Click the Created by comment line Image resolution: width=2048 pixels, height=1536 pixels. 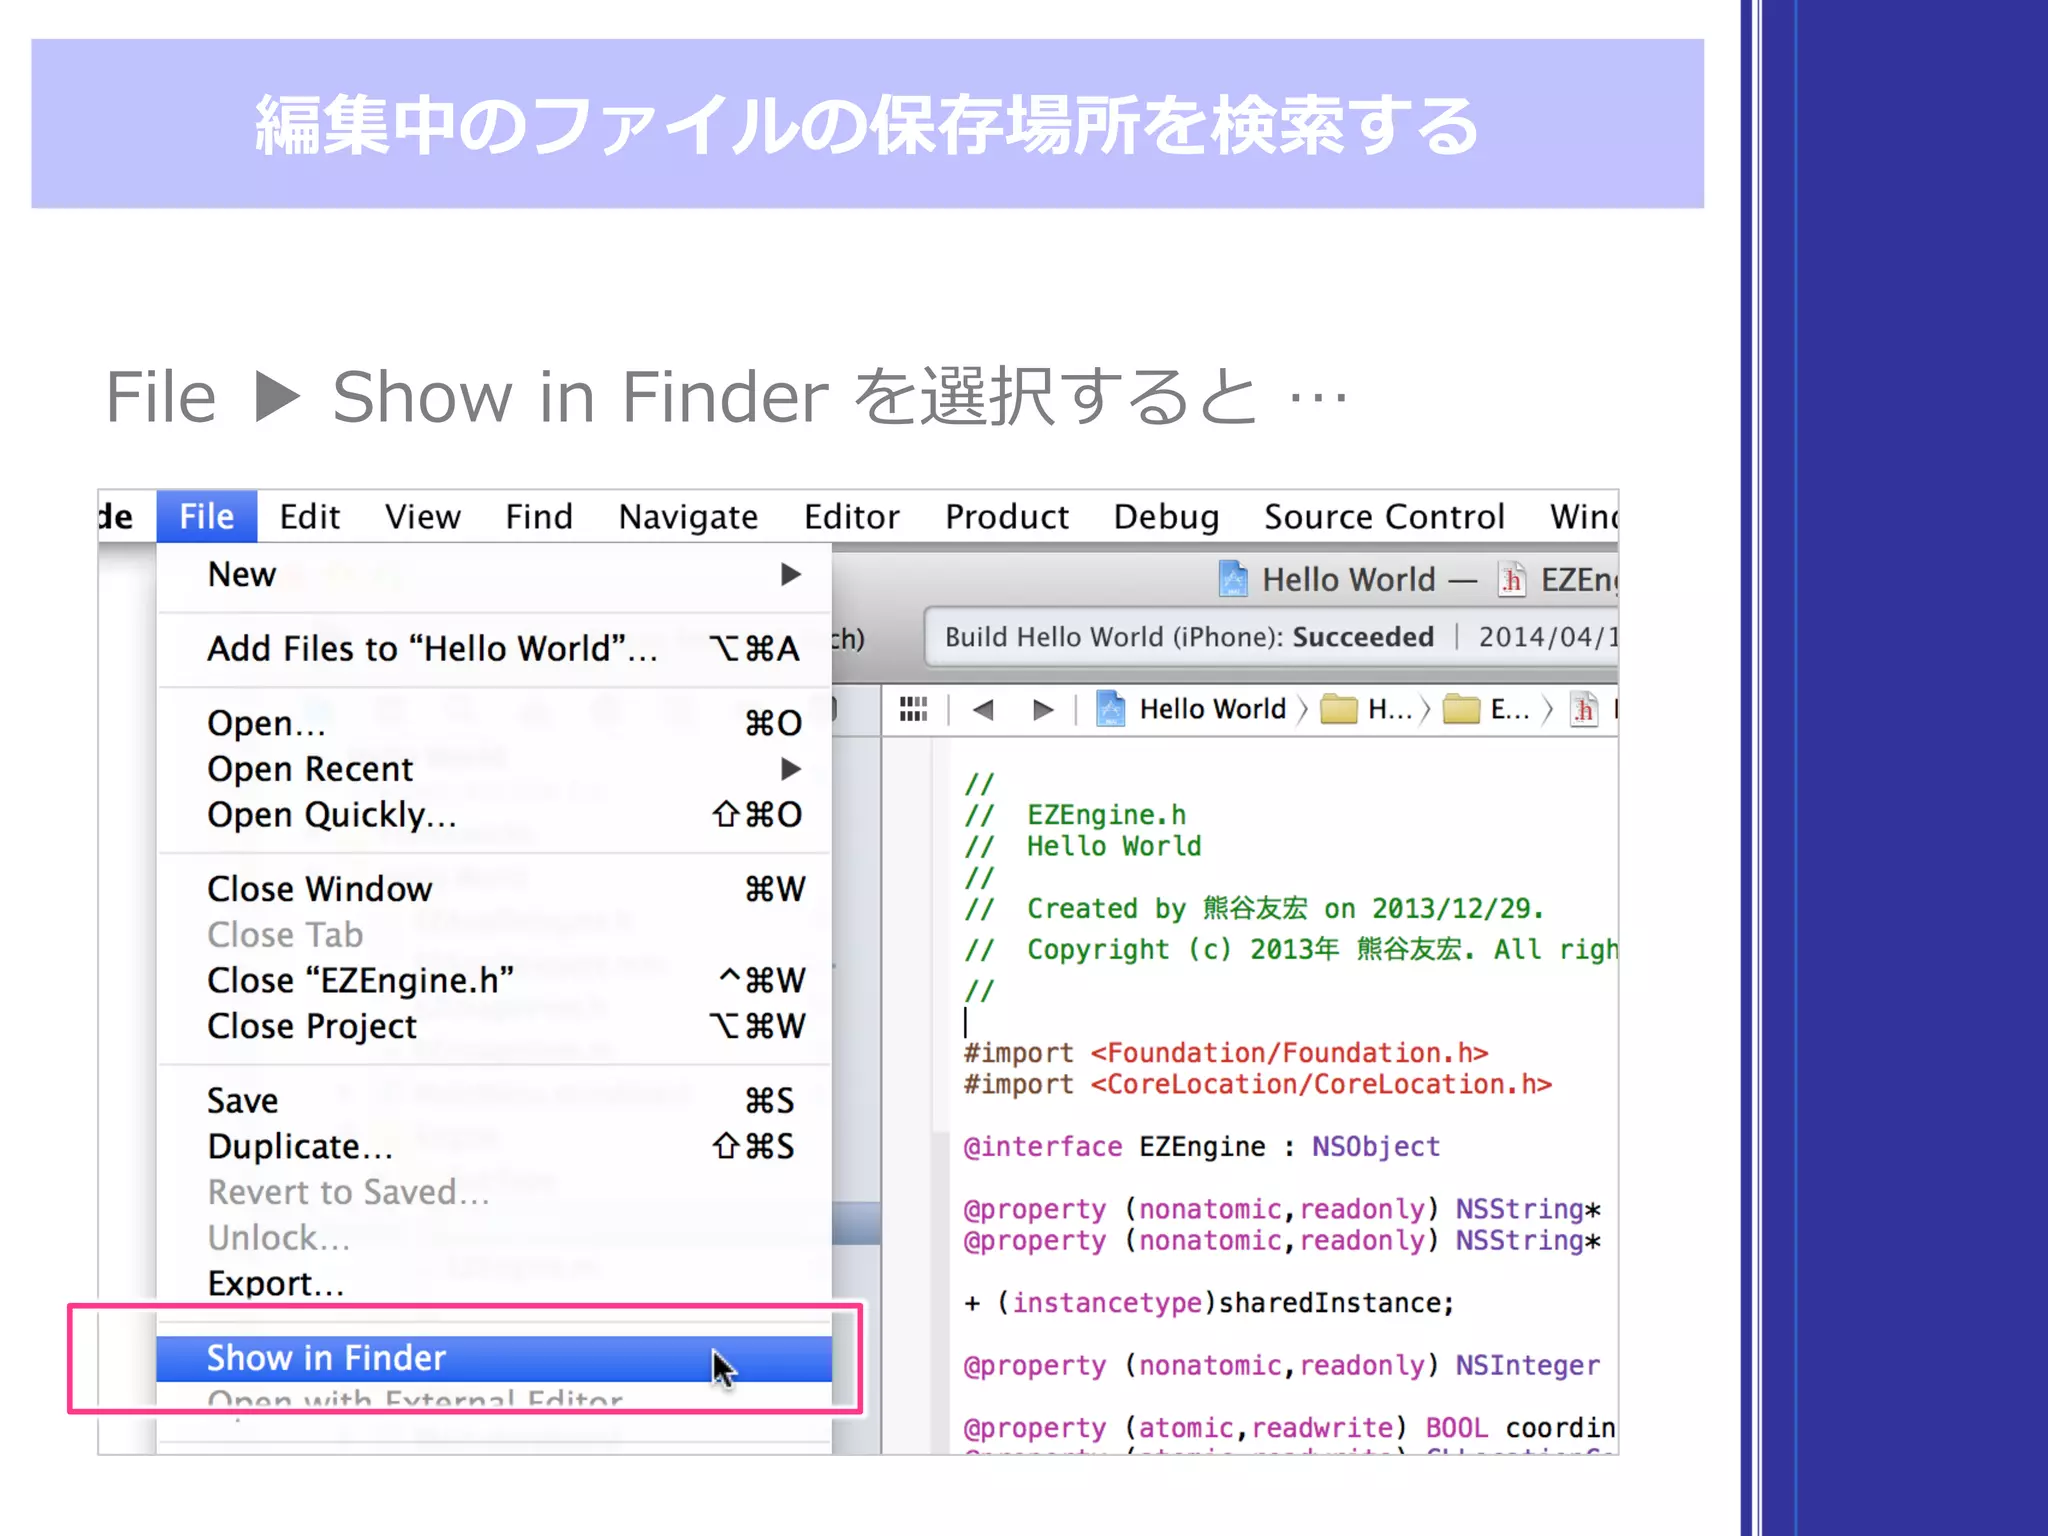1254,908
